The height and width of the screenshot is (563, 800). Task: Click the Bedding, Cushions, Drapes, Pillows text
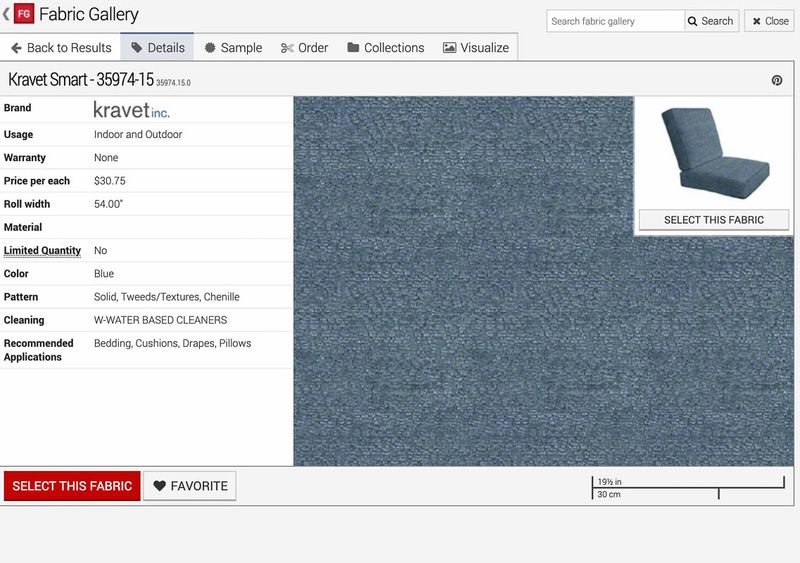coord(172,343)
